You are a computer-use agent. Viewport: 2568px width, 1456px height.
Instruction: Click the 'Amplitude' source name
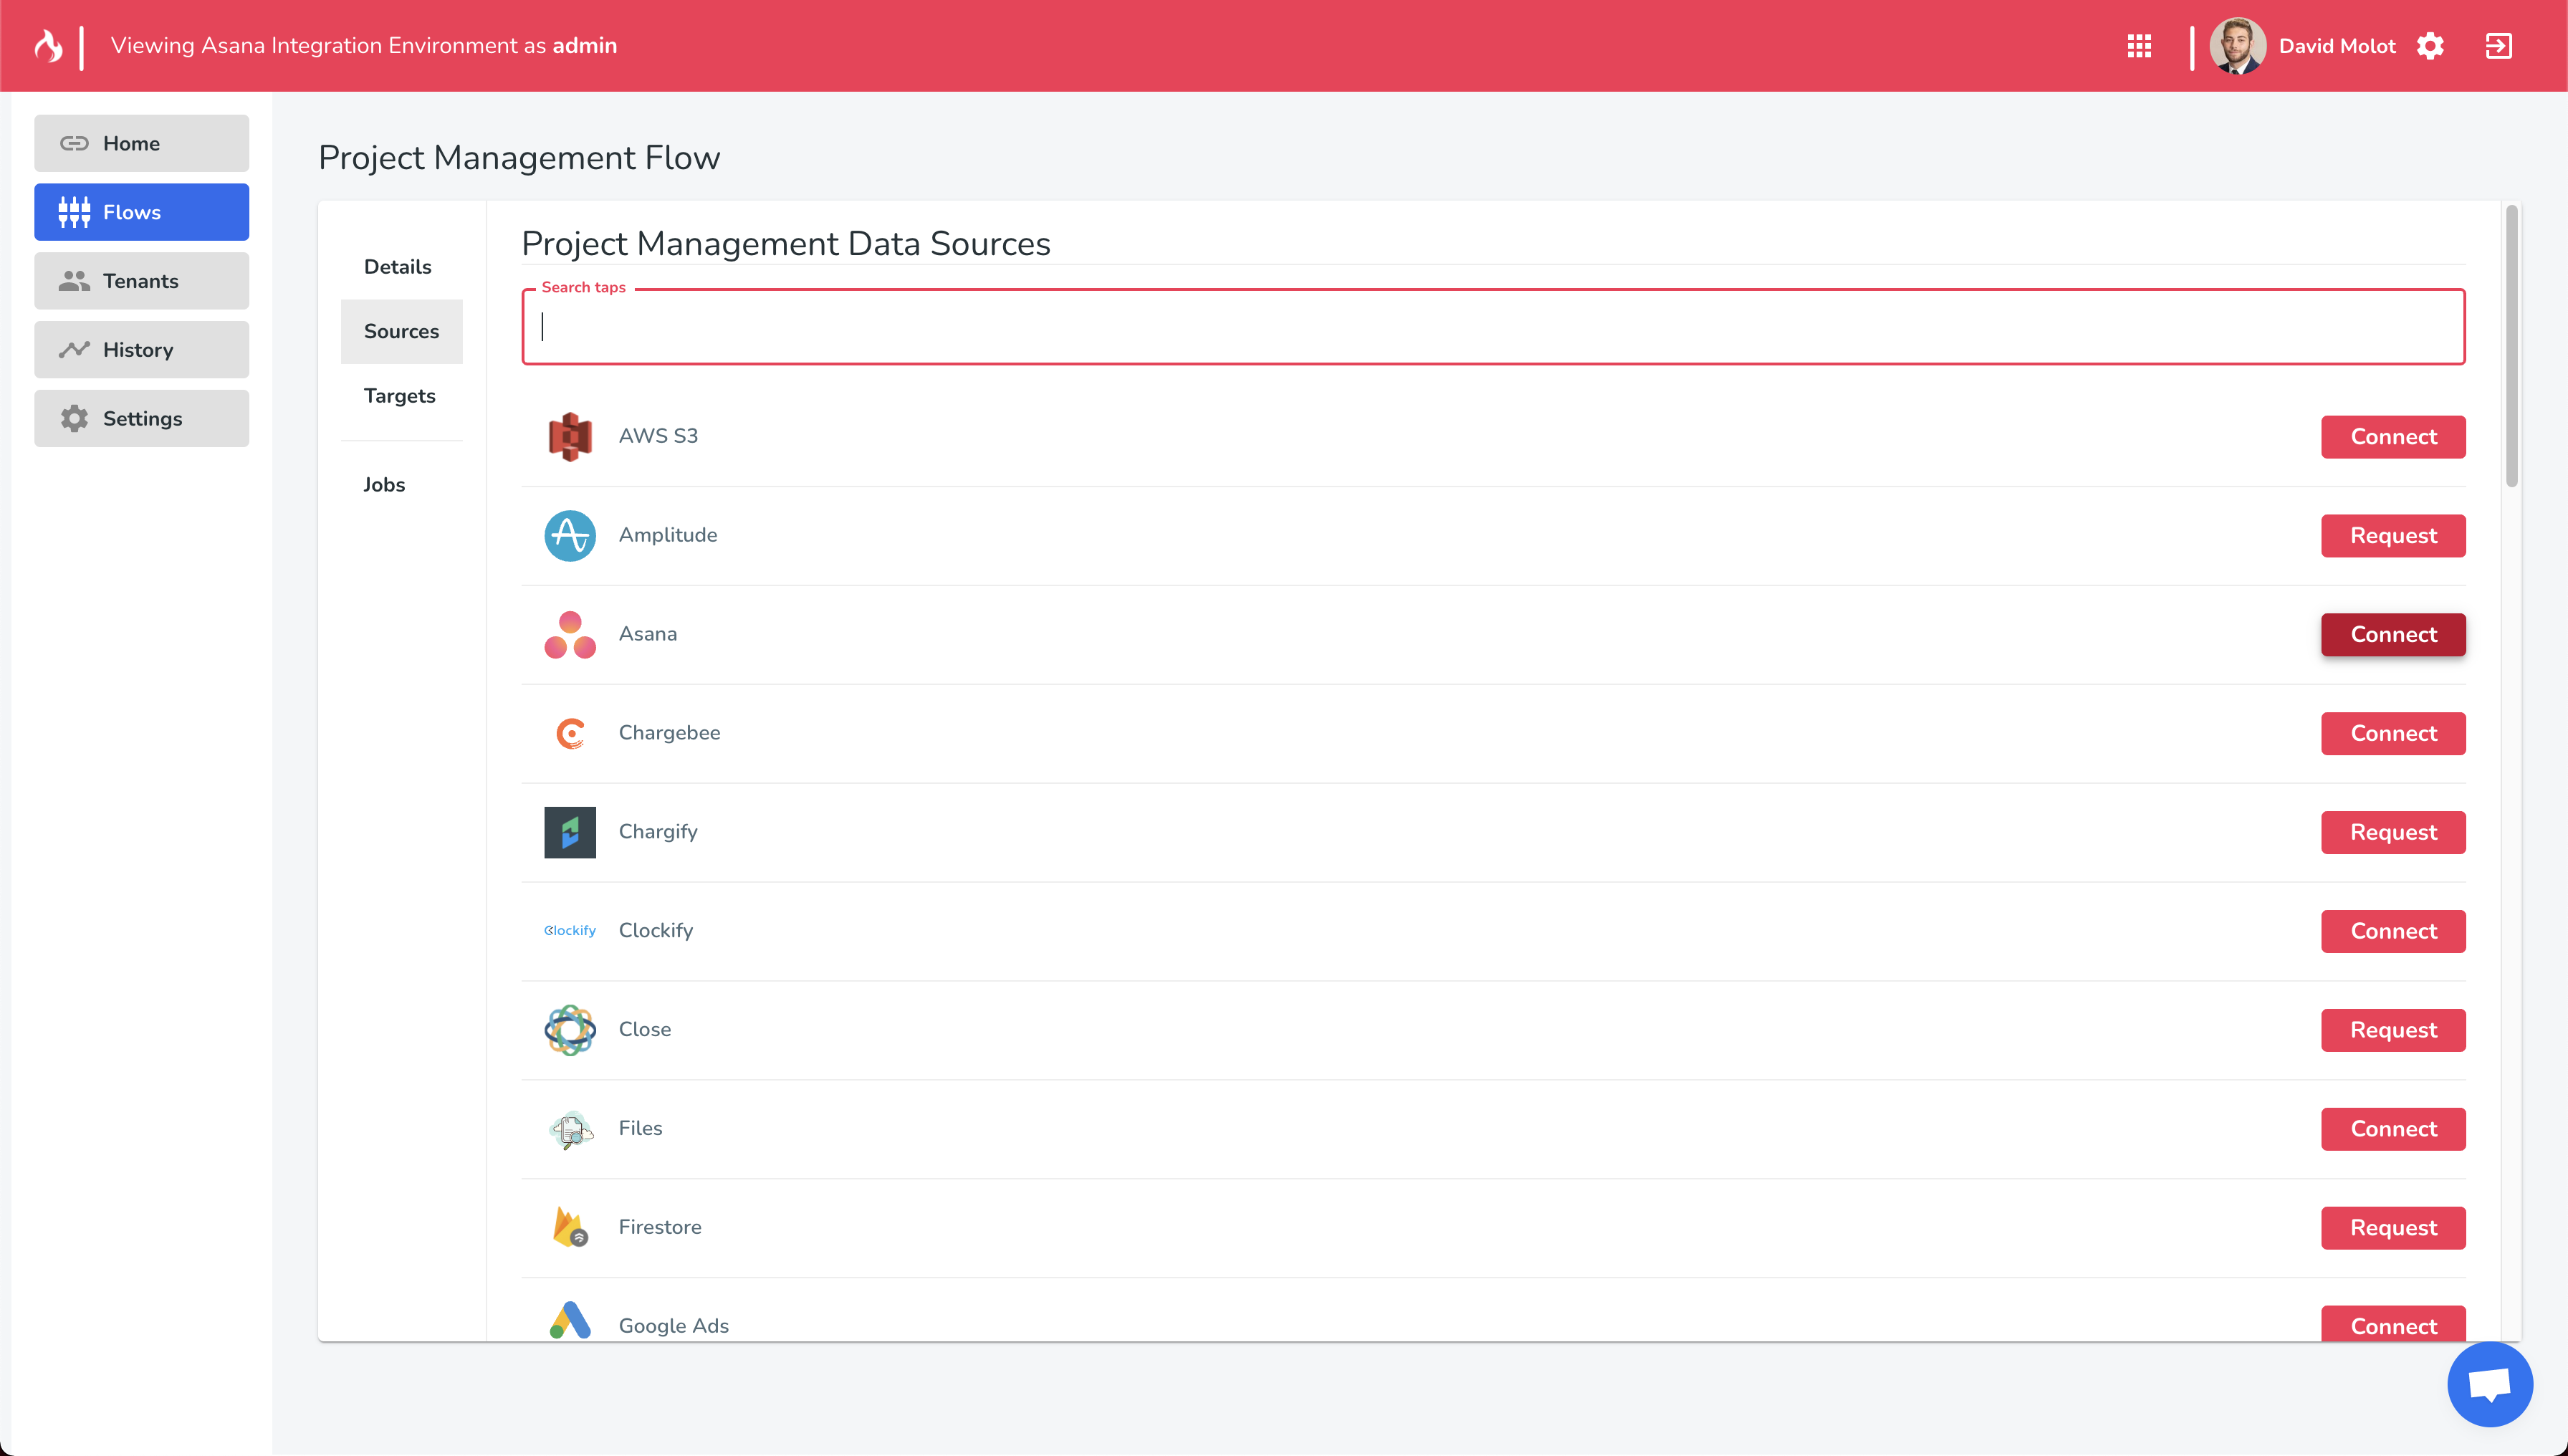click(x=667, y=535)
